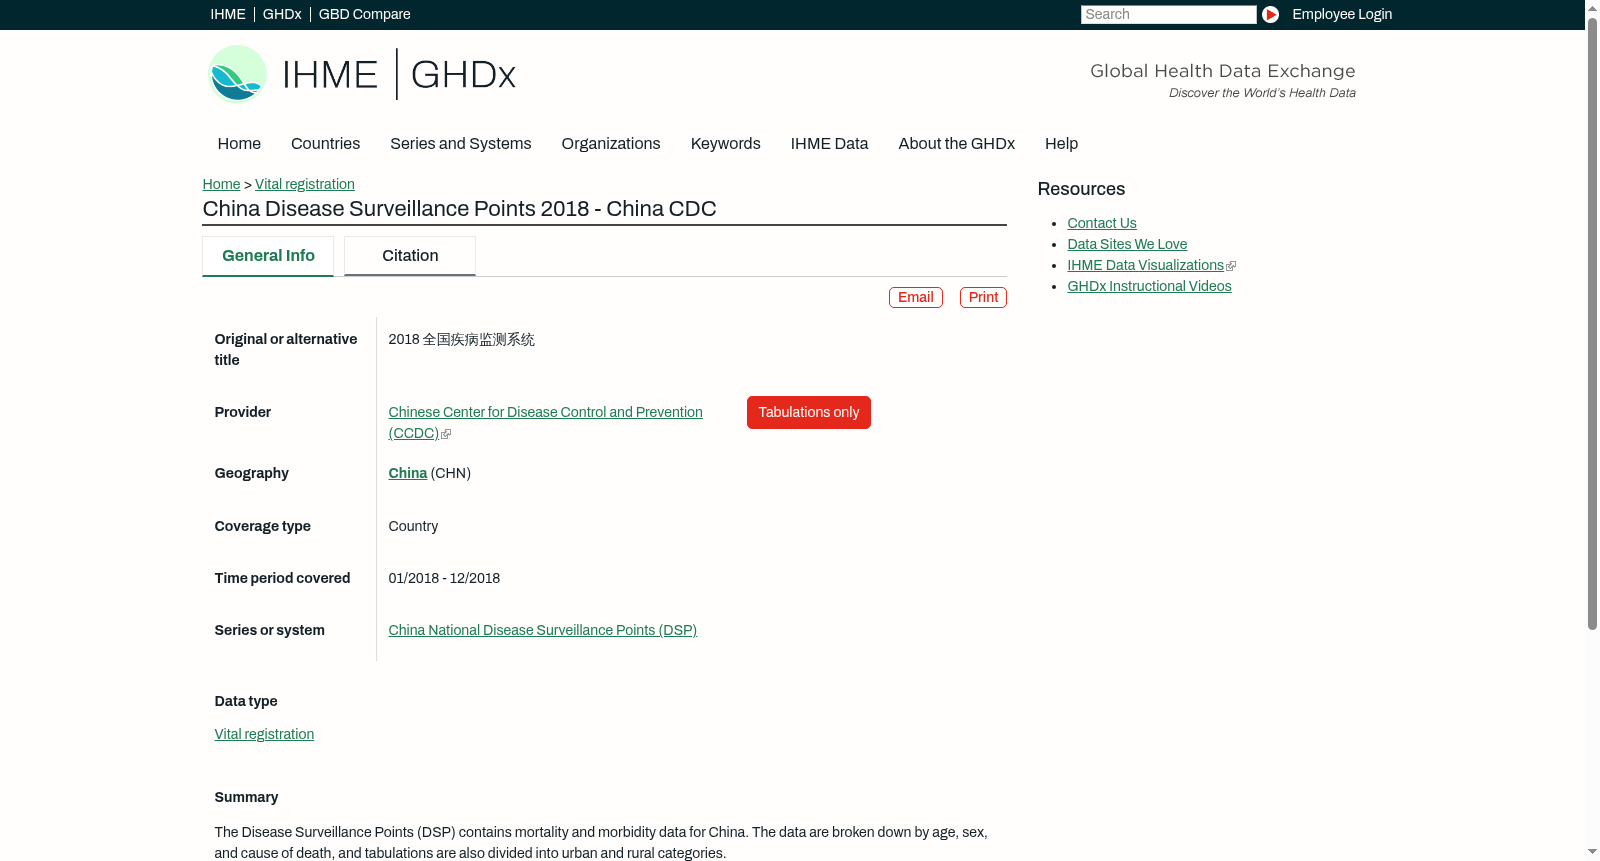Open the Contact Us resource link
Viewport: 1600px width, 861px height.
click(1102, 224)
